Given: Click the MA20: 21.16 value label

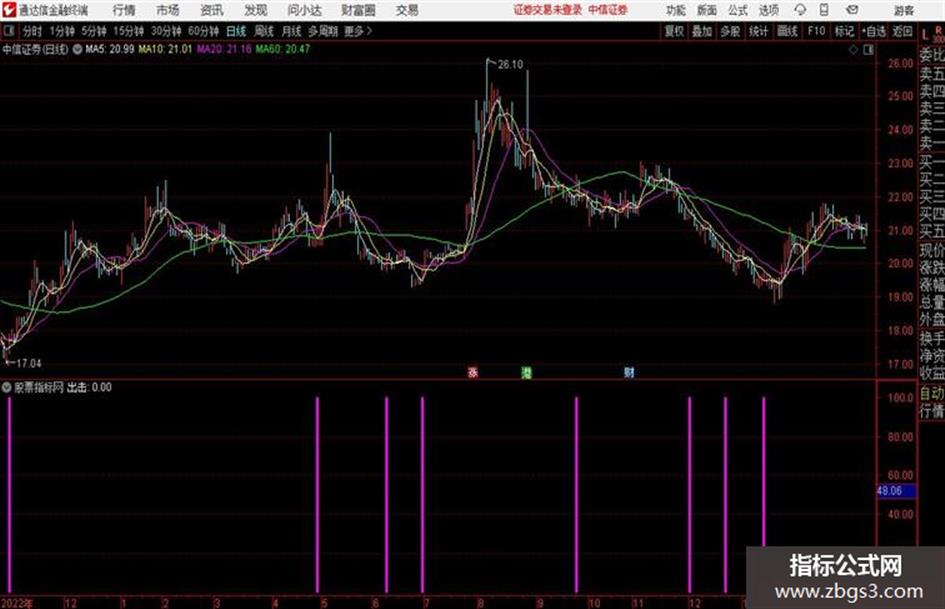Looking at the screenshot, I should coord(224,49).
